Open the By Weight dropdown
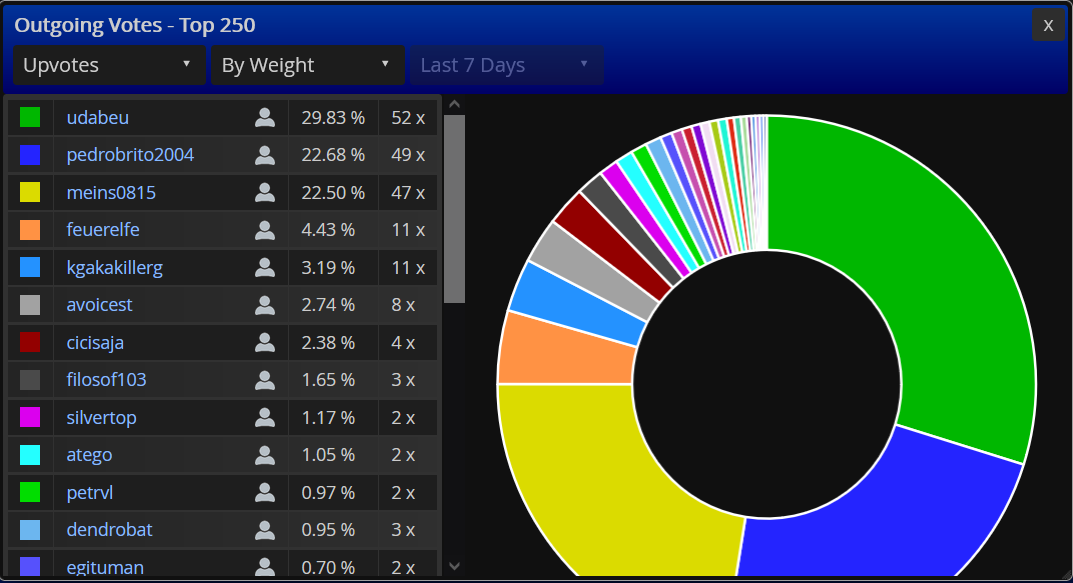The image size is (1073, 583). click(308, 65)
